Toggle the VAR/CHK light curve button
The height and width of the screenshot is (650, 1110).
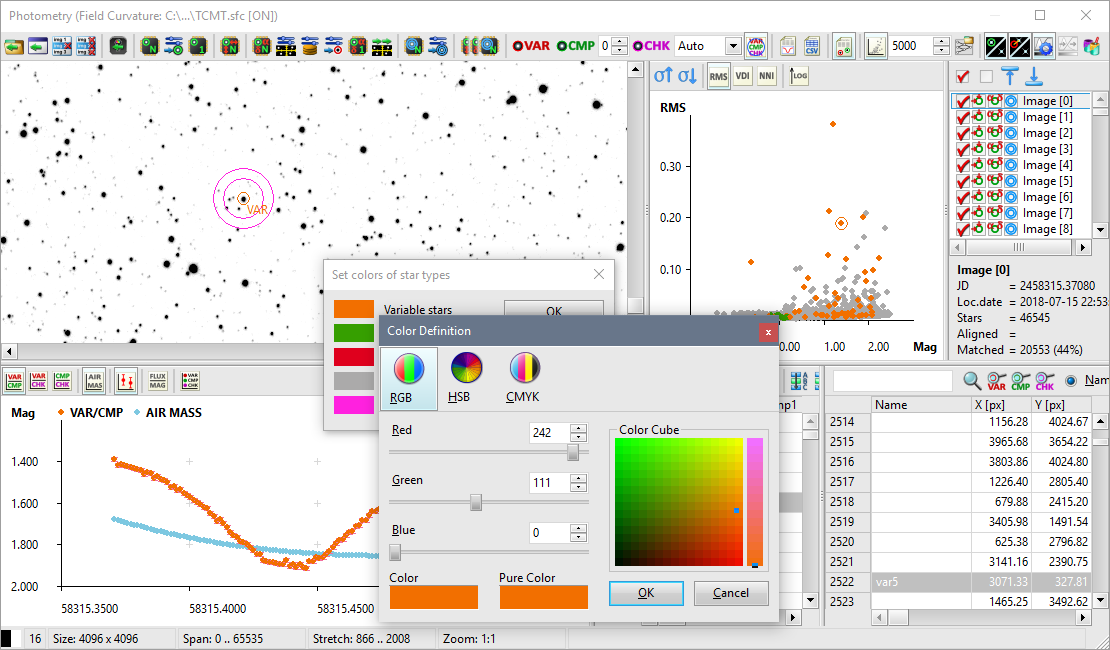[x=38, y=381]
